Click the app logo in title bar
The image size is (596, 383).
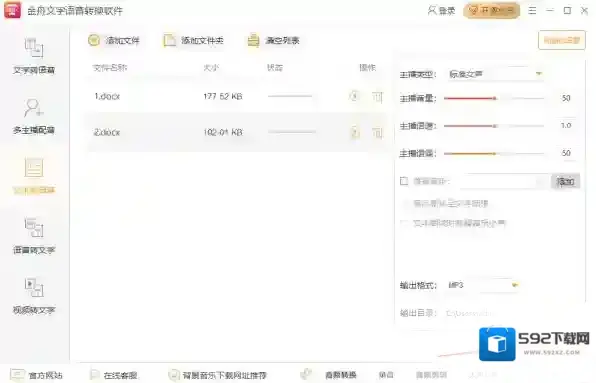tap(13, 10)
